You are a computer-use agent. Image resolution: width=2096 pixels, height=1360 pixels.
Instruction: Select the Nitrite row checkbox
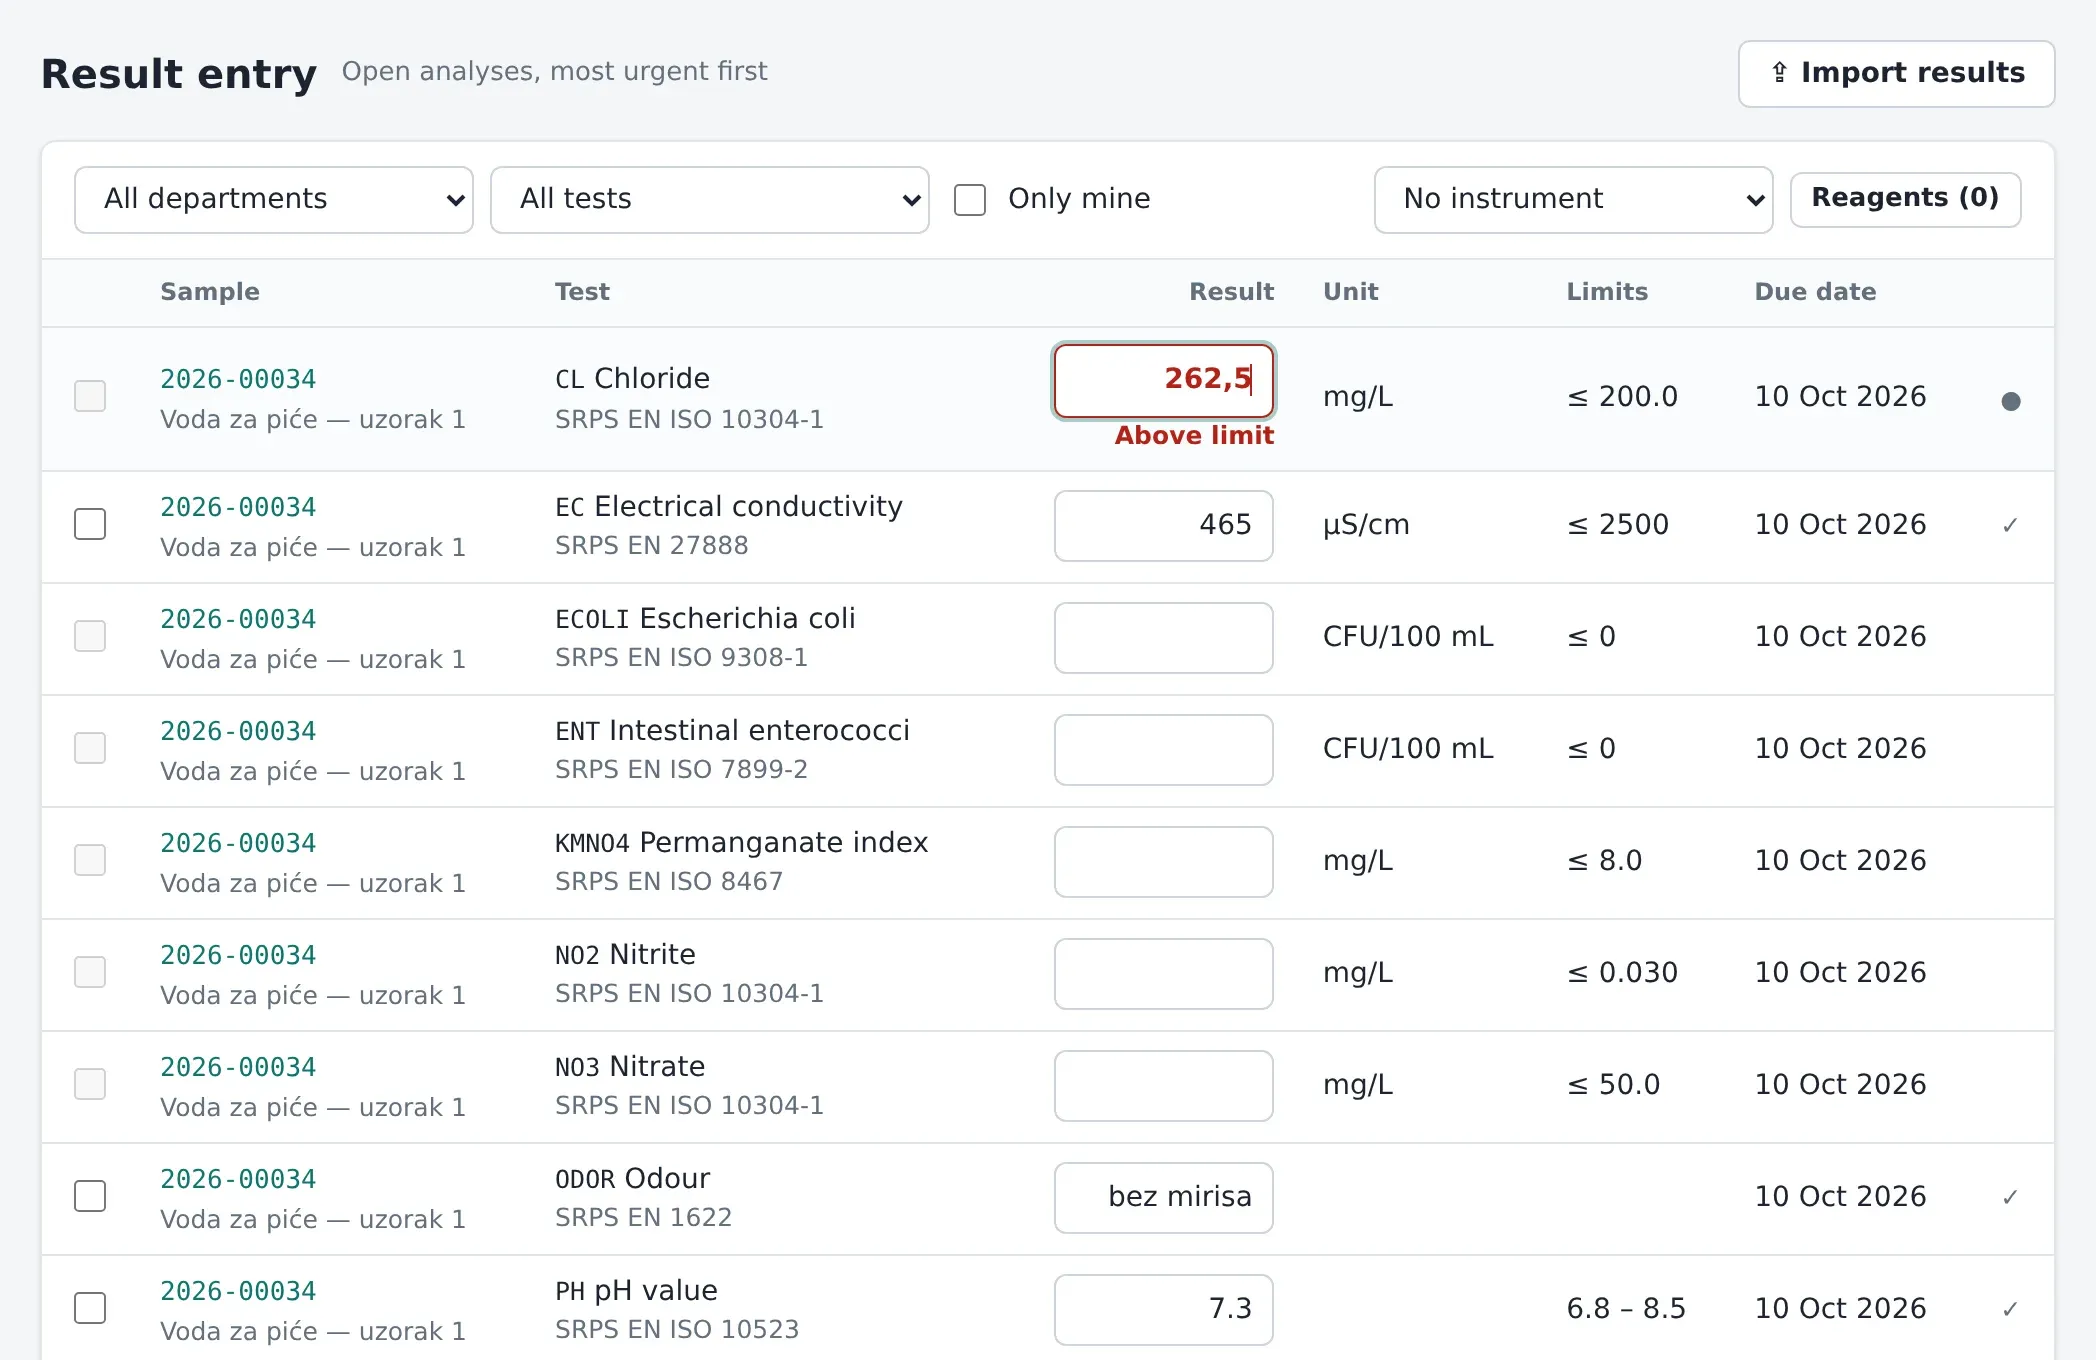90,972
